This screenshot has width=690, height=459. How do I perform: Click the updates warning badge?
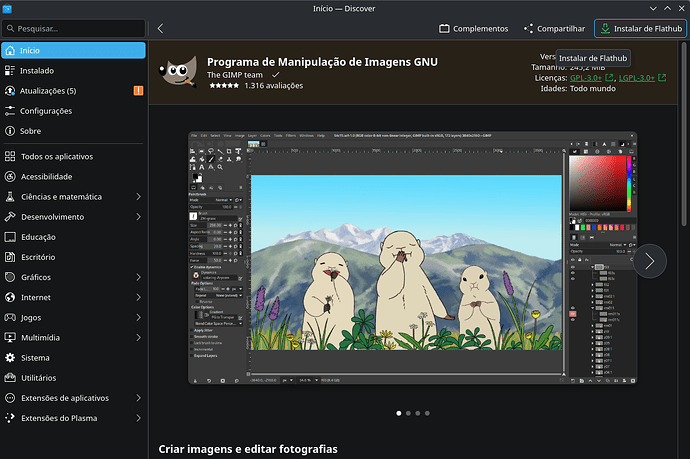[138, 91]
